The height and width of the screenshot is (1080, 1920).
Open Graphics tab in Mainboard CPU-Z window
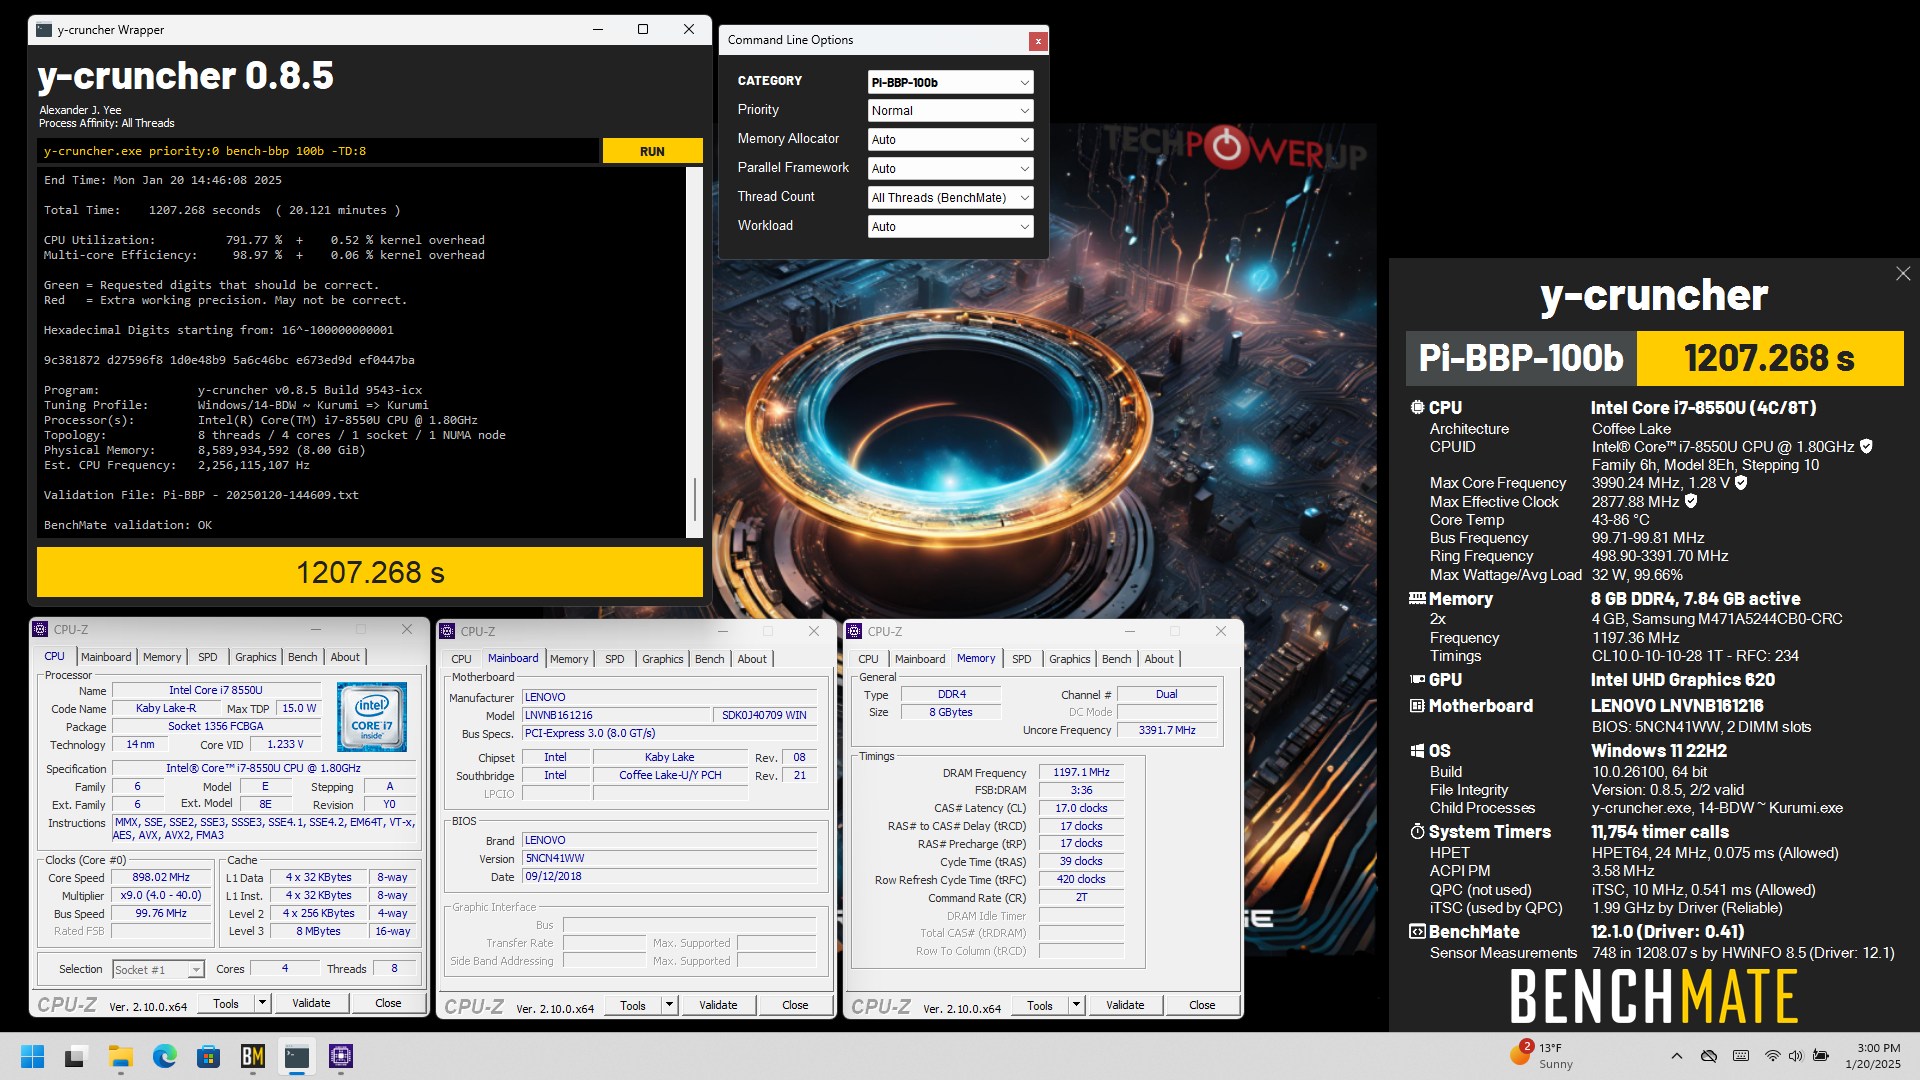(663, 659)
